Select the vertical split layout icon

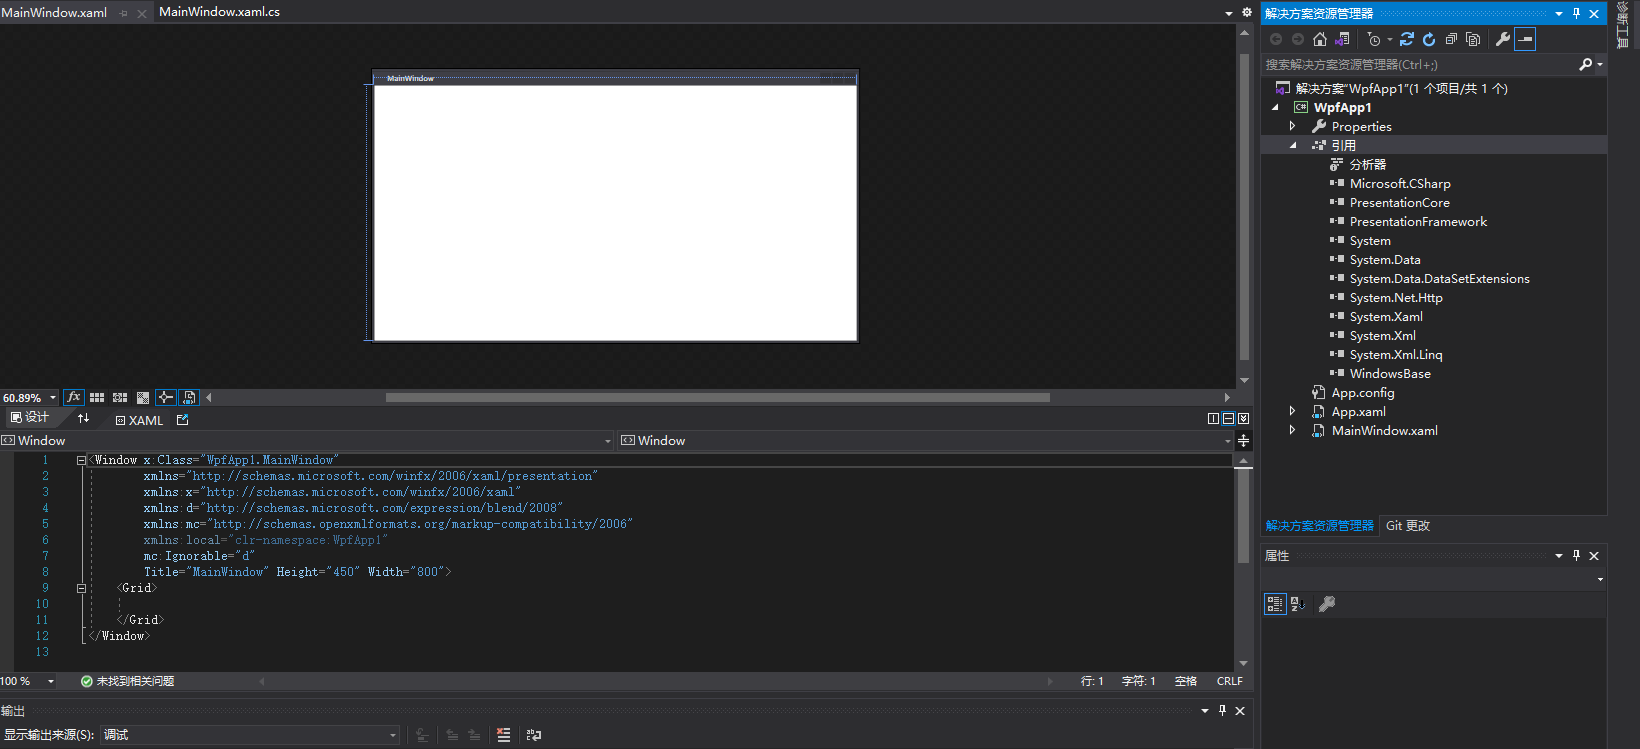coord(1213,419)
